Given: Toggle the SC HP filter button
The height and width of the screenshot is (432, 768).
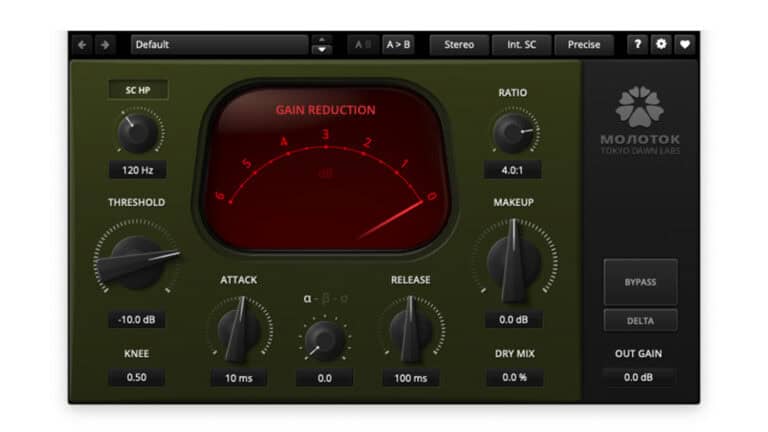Looking at the screenshot, I should tap(138, 90).
